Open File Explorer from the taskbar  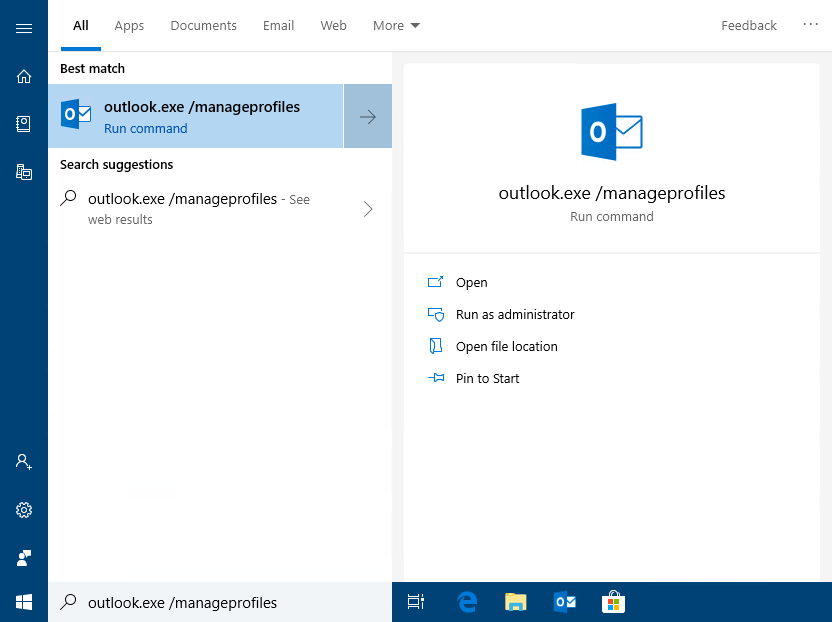click(515, 601)
